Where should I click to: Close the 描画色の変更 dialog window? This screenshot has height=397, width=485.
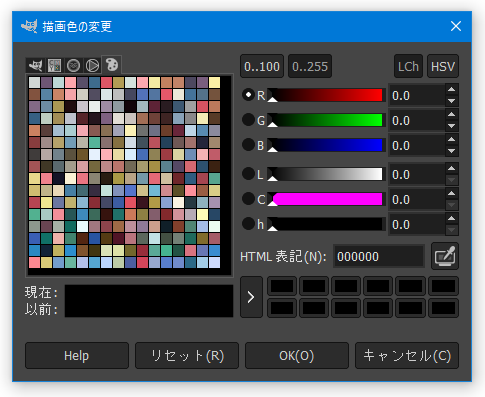pos(456,26)
